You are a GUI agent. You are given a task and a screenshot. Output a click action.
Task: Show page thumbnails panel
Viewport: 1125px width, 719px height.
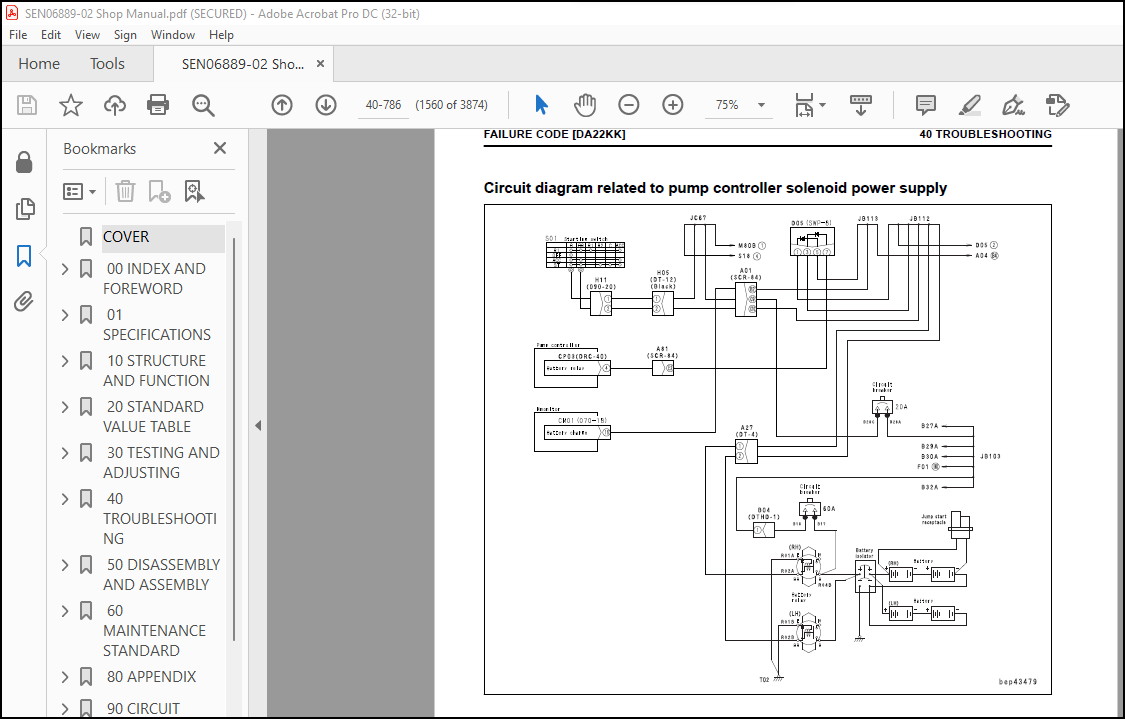(x=24, y=209)
